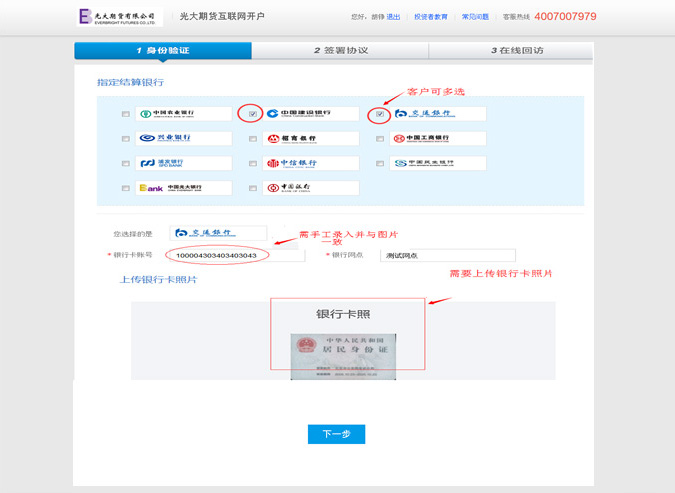Click the 您选择的是 label

tap(133, 234)
